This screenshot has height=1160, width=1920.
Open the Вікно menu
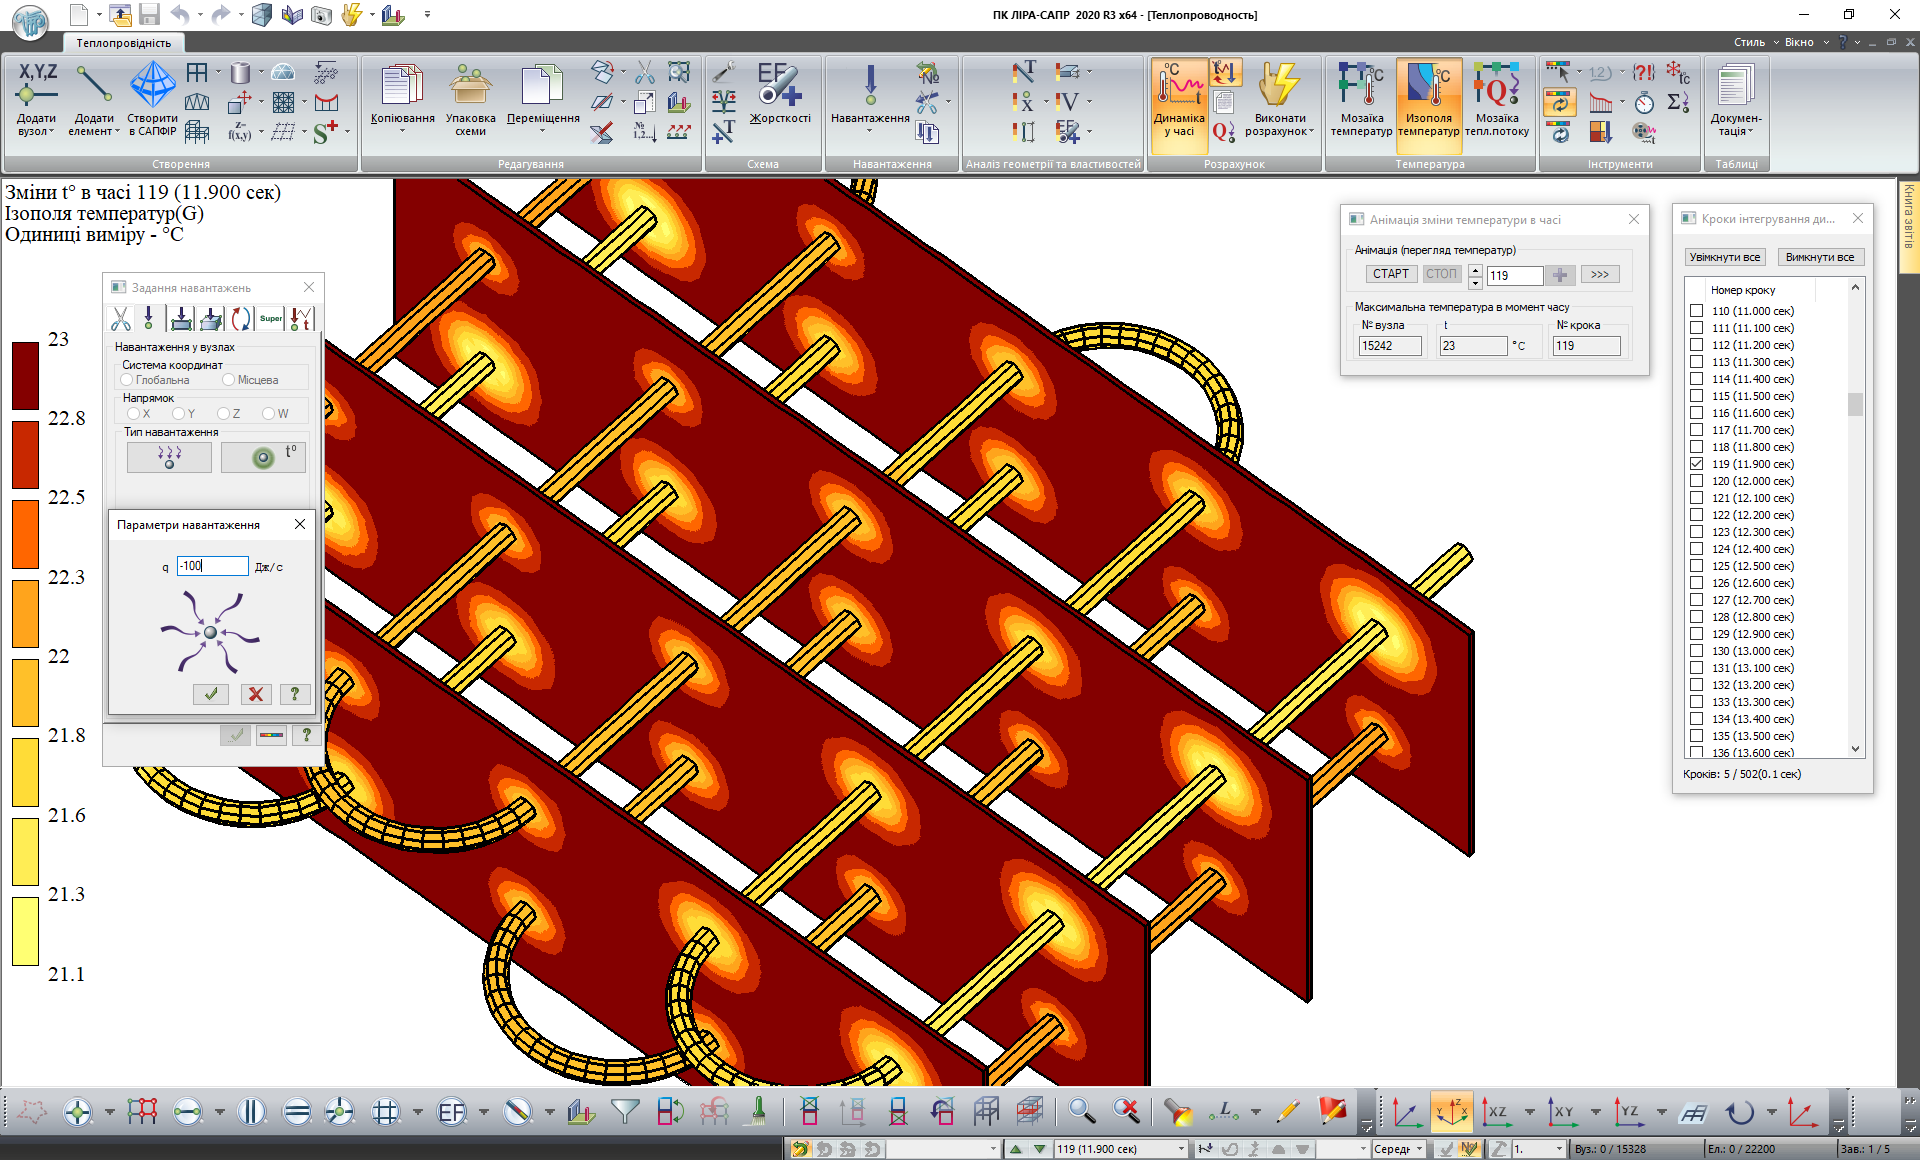1798,42
